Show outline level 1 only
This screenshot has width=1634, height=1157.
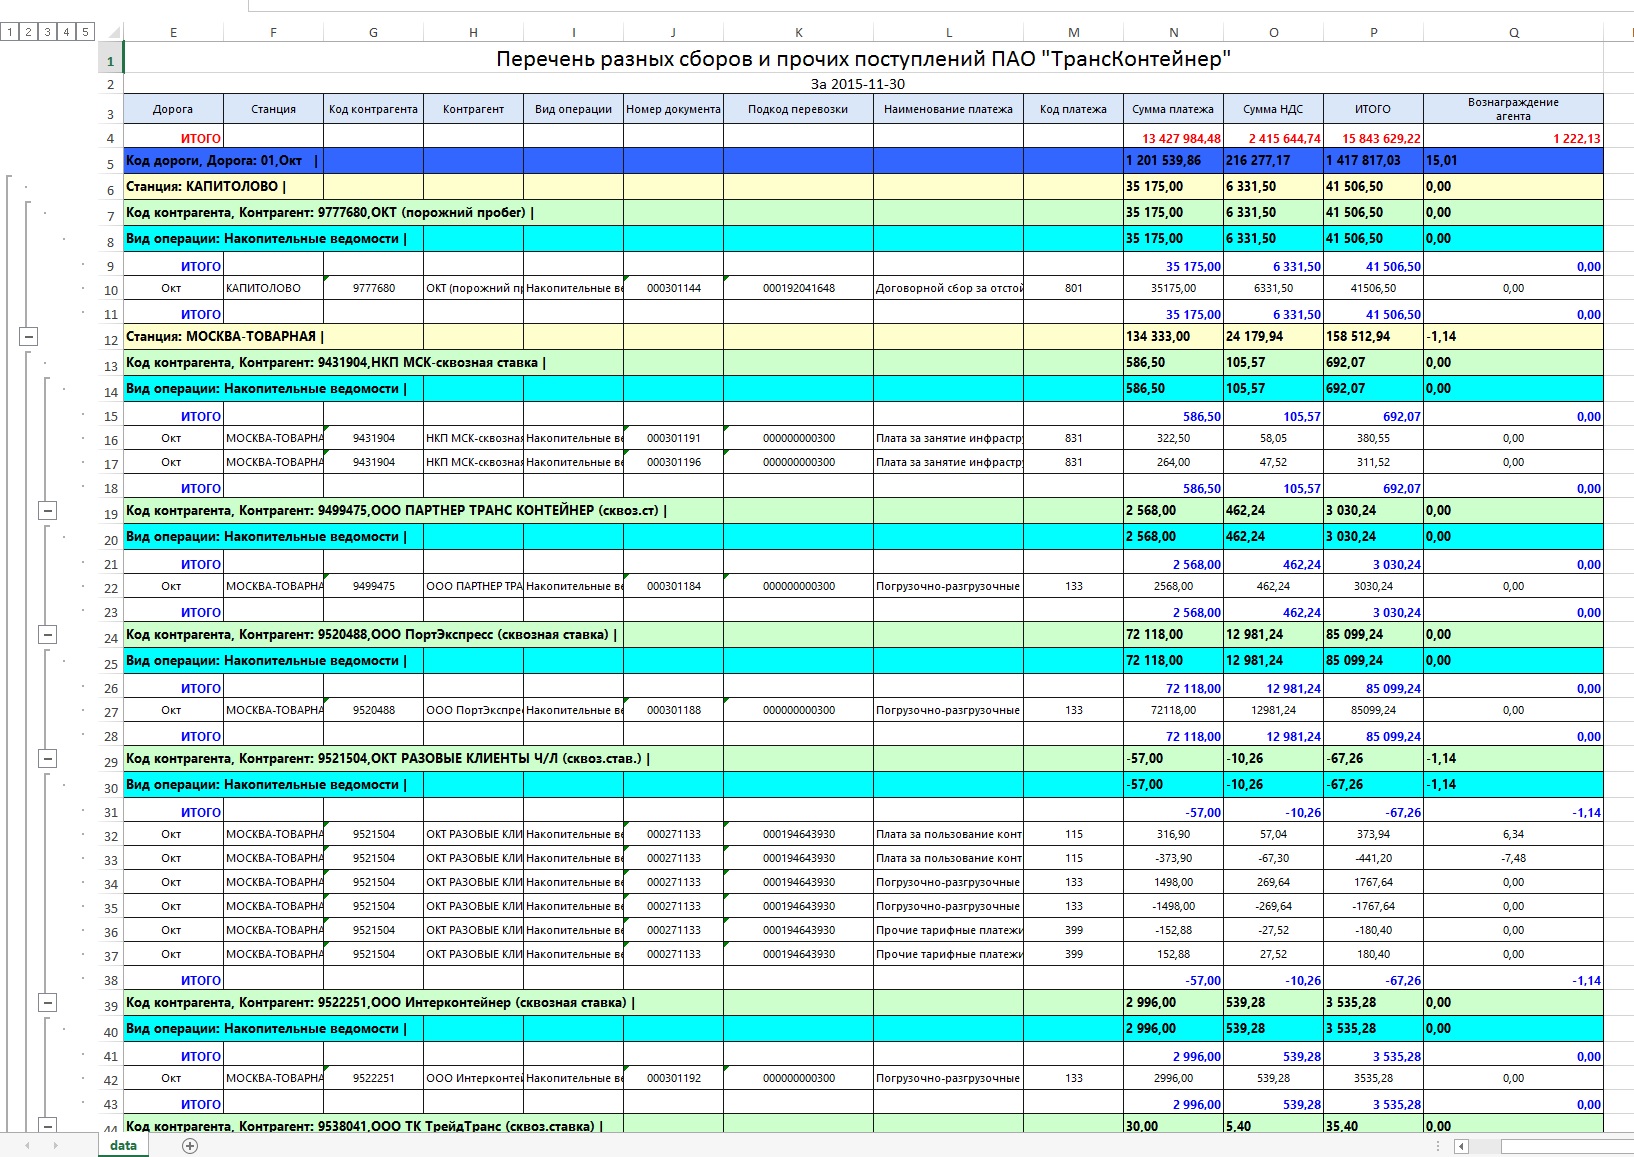9,32
